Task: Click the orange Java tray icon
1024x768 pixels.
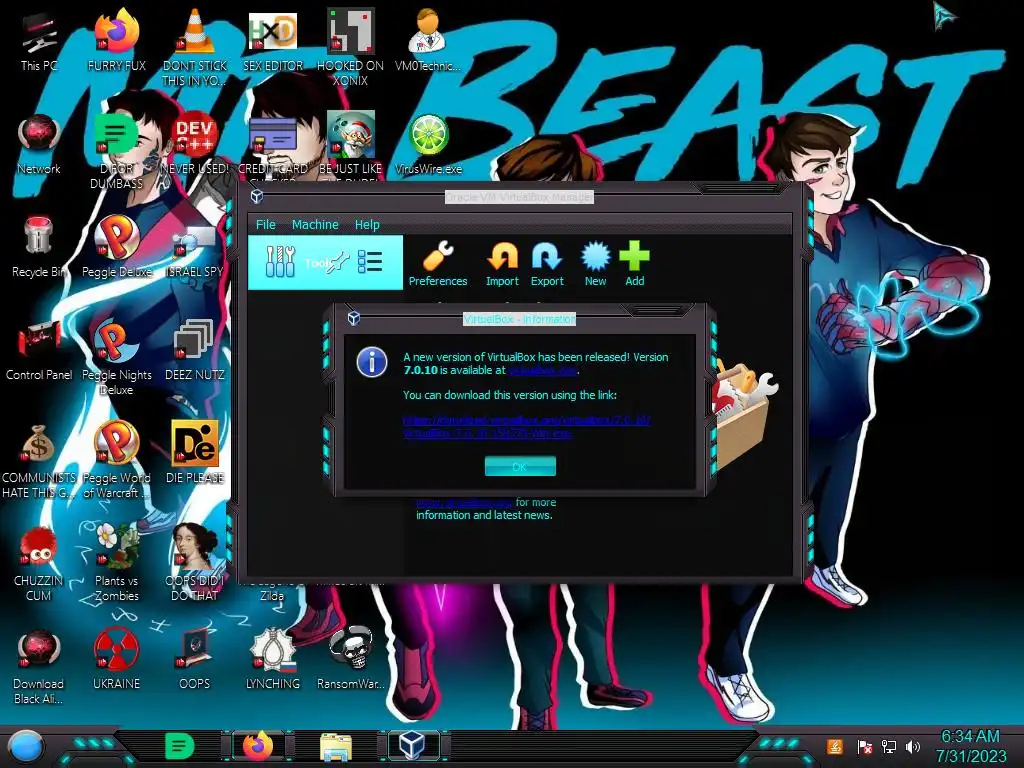Action: click(x=835, y=746)
